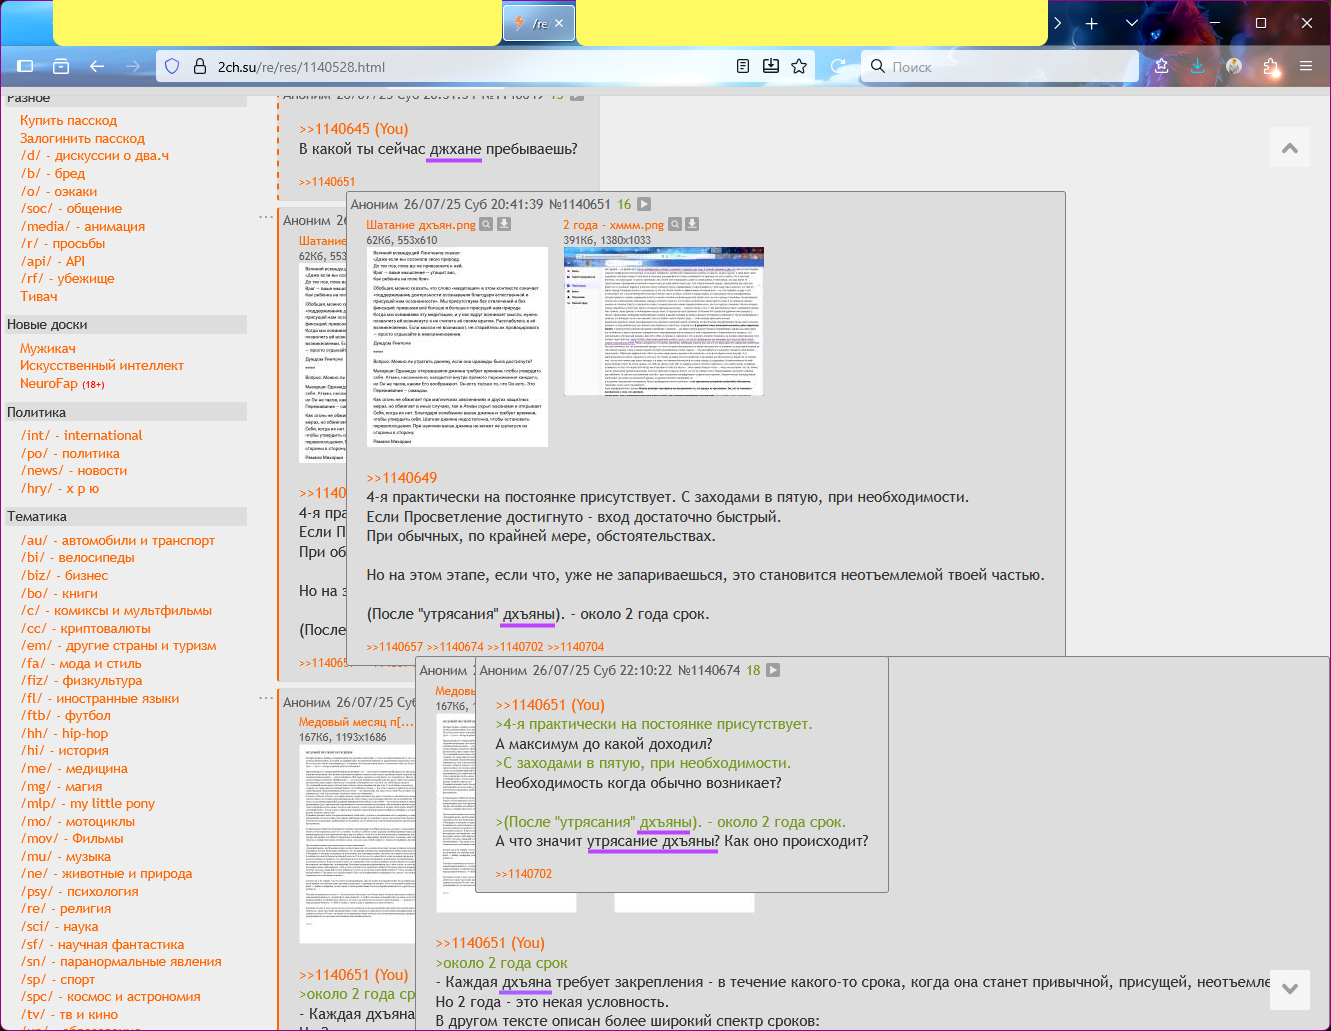Screen dimensions: 1331x1031
Task: Open the Firefox account avatar
Action: tap(1234, 66)
